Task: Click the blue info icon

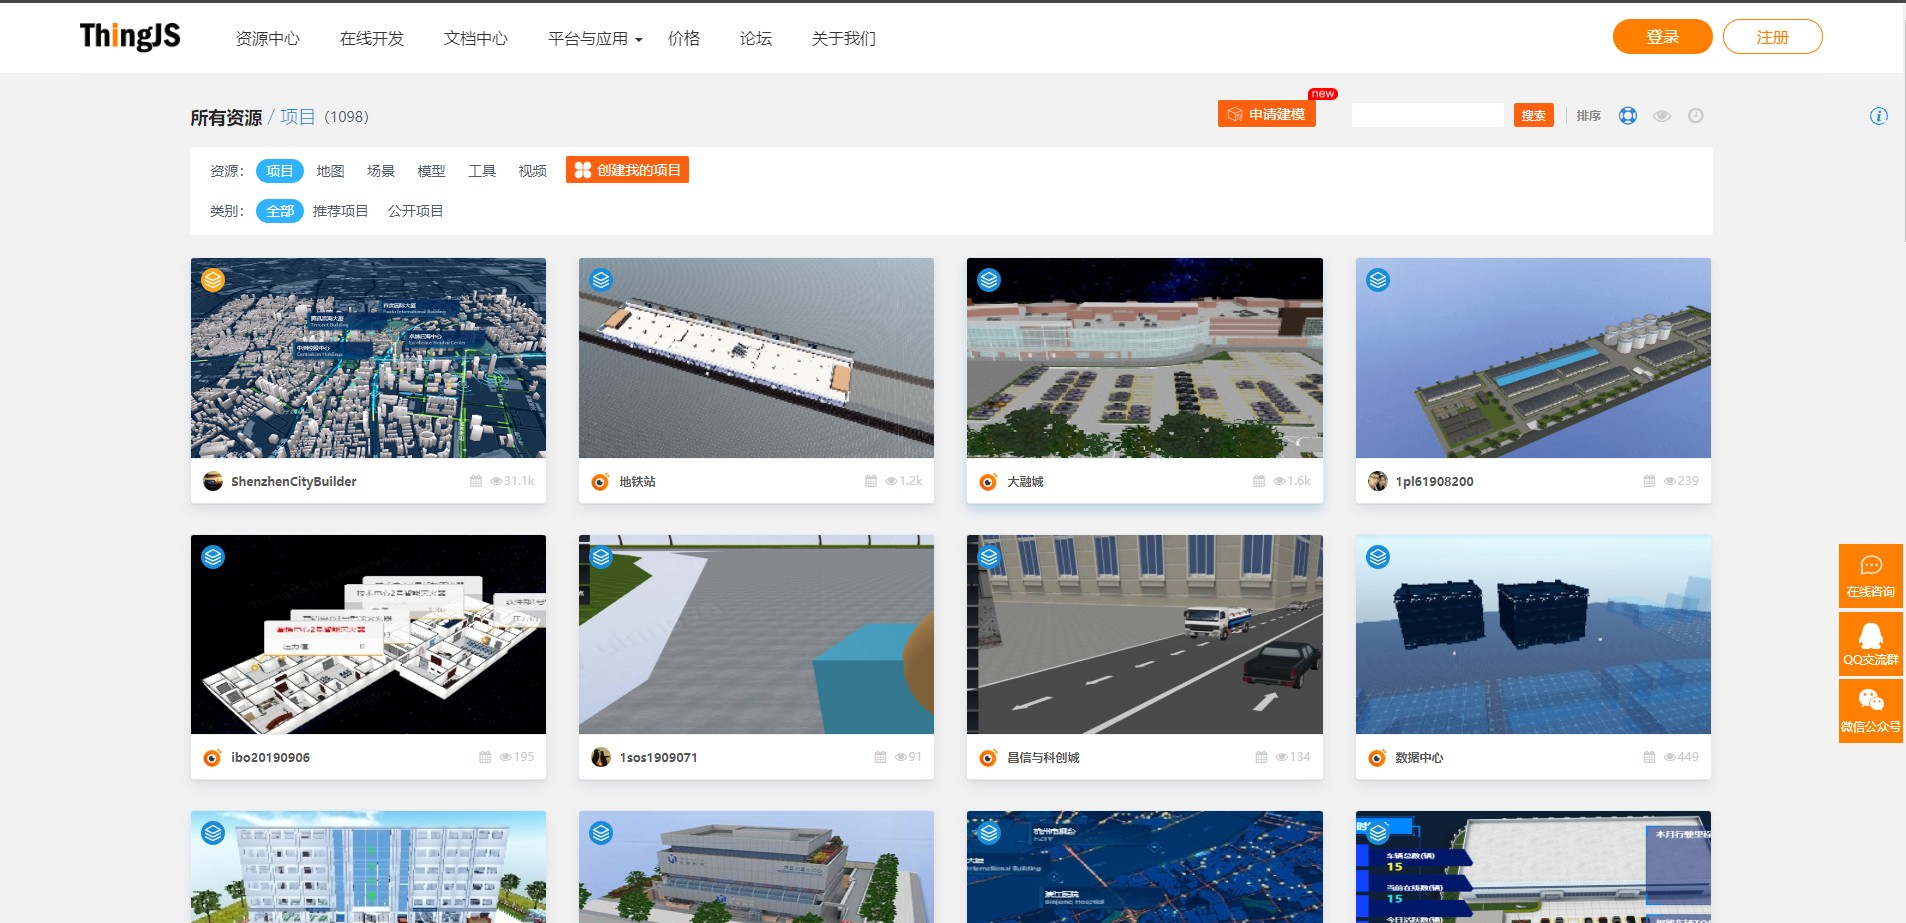Action: pos(1879,116)
